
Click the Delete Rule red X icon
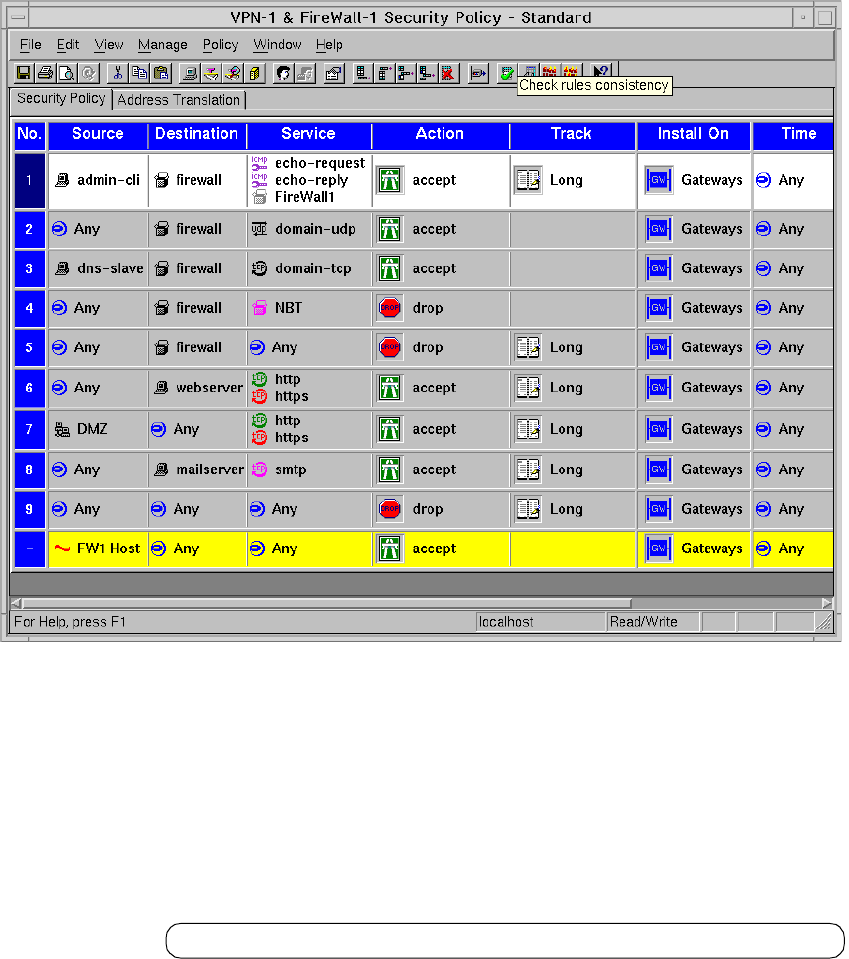point(448,73)
